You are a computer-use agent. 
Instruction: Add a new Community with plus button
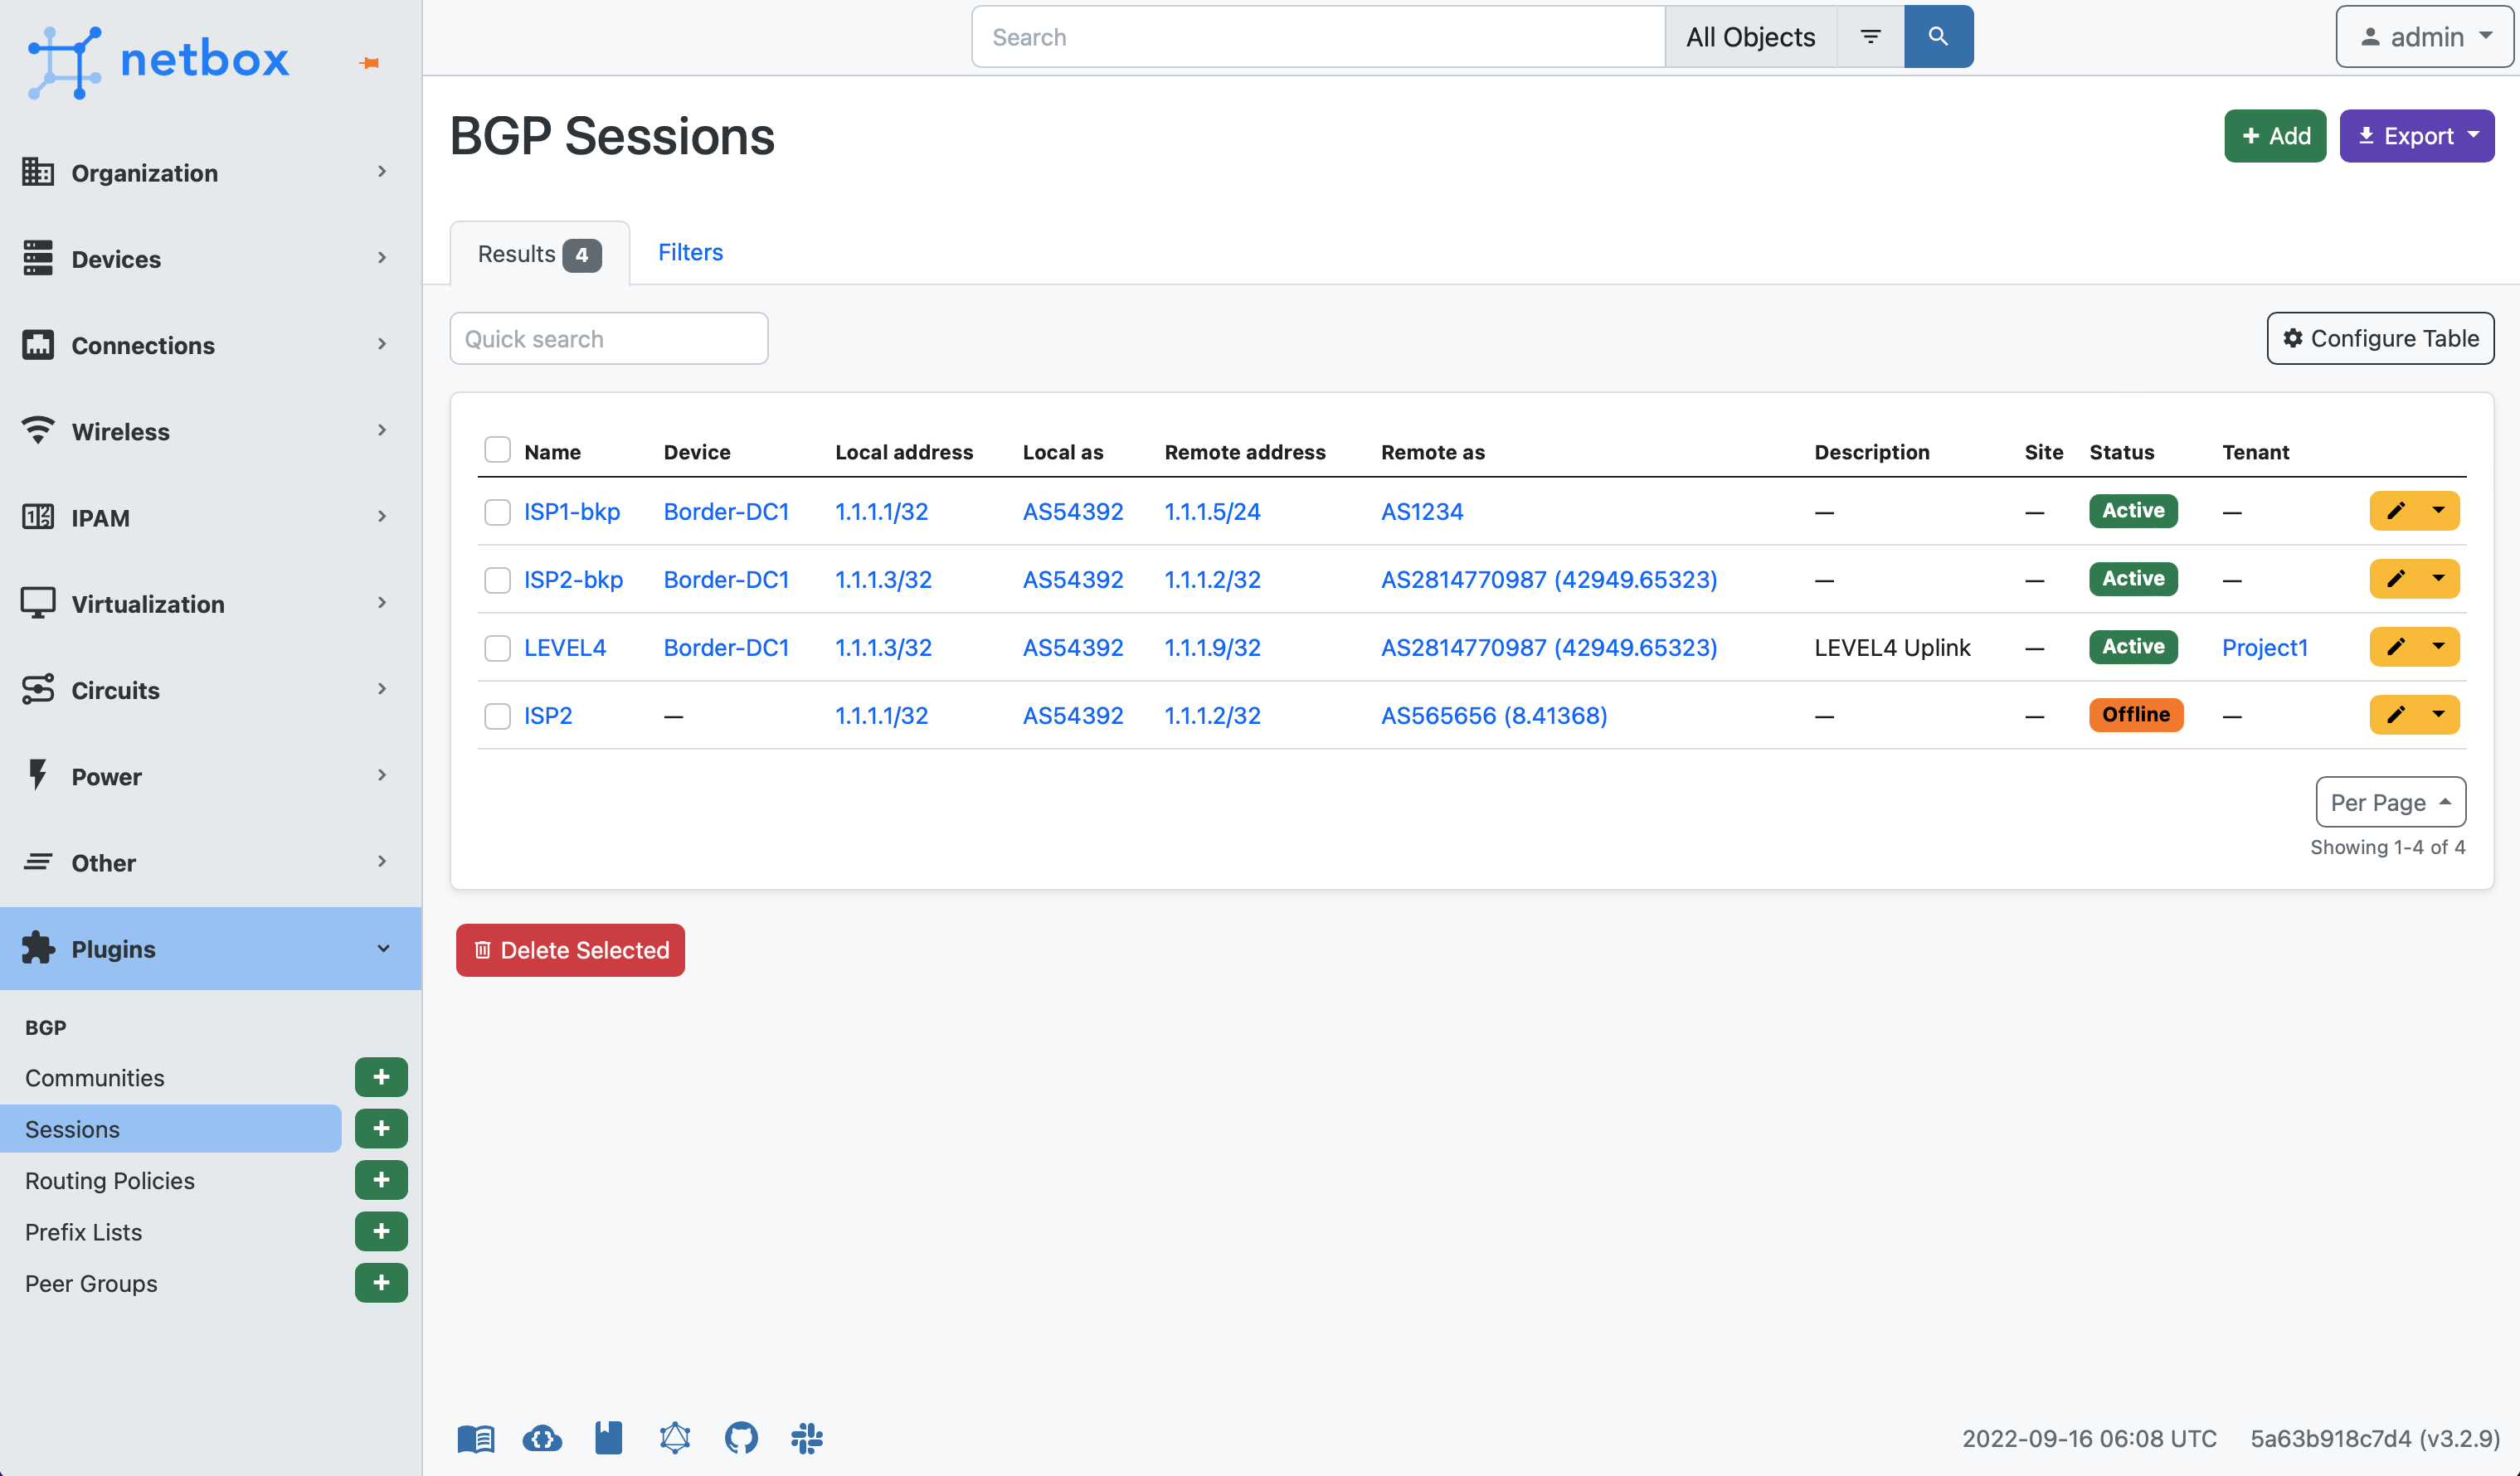(x=381, y=1077)
